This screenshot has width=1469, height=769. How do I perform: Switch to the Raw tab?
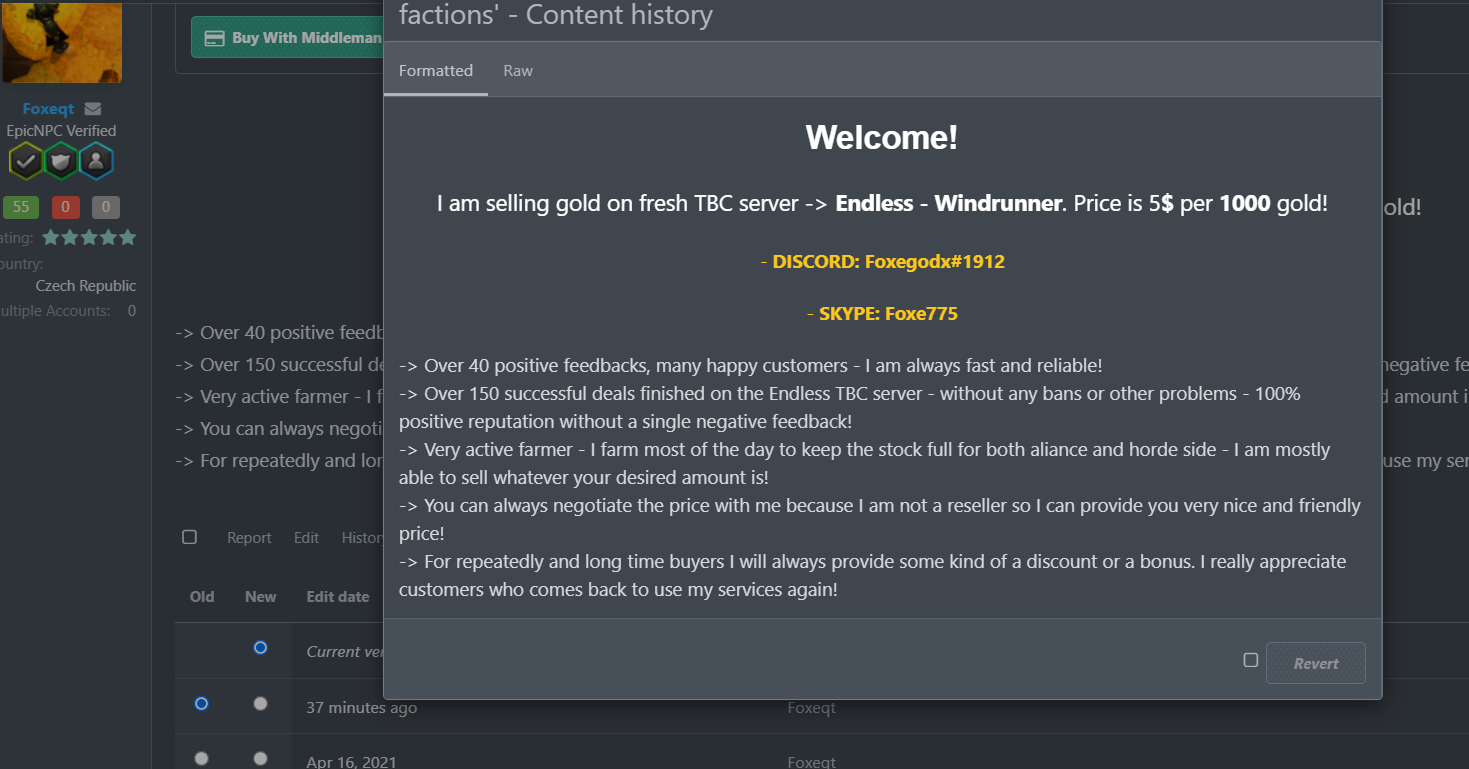pos(518,71)
